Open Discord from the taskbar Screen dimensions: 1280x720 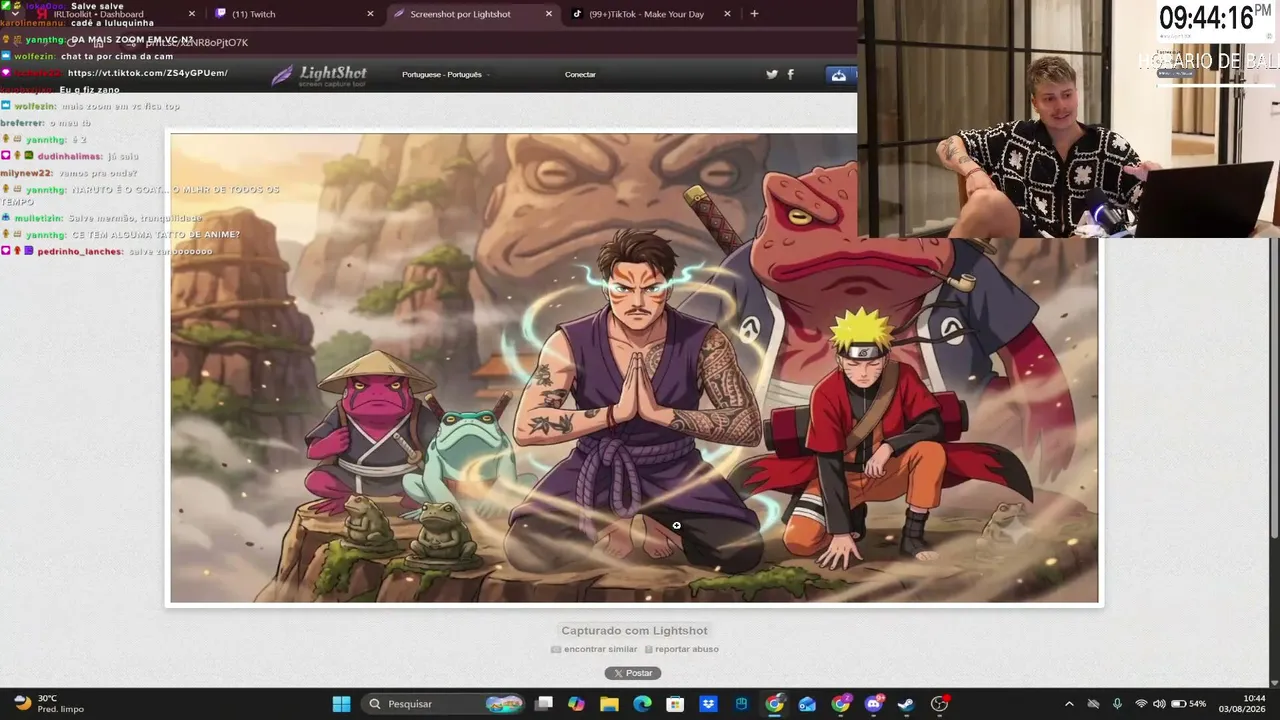[873, 704]
